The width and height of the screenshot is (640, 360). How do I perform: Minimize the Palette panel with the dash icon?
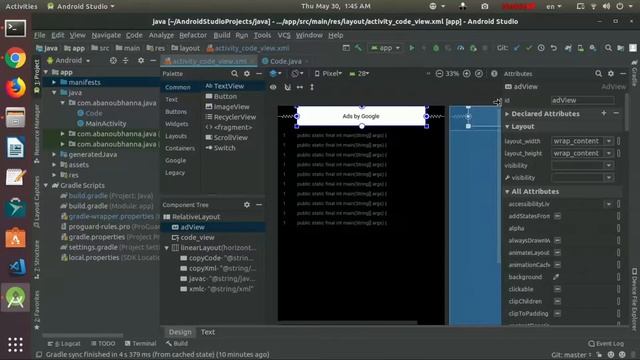pyautogui.click(x=259, y=73)
